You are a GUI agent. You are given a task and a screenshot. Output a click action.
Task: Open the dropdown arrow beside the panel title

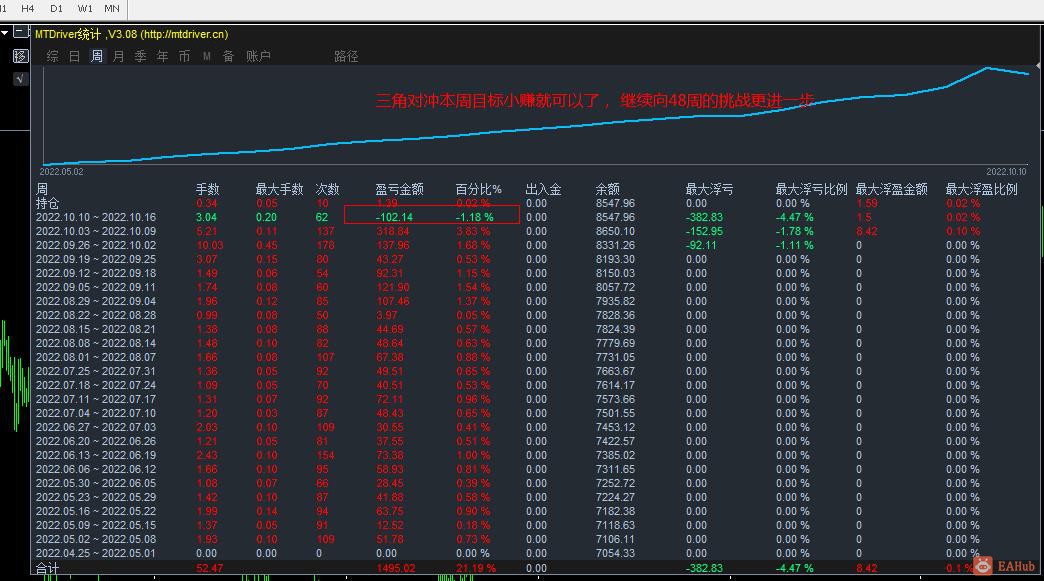pyautogui.click(x=5, y=33)
